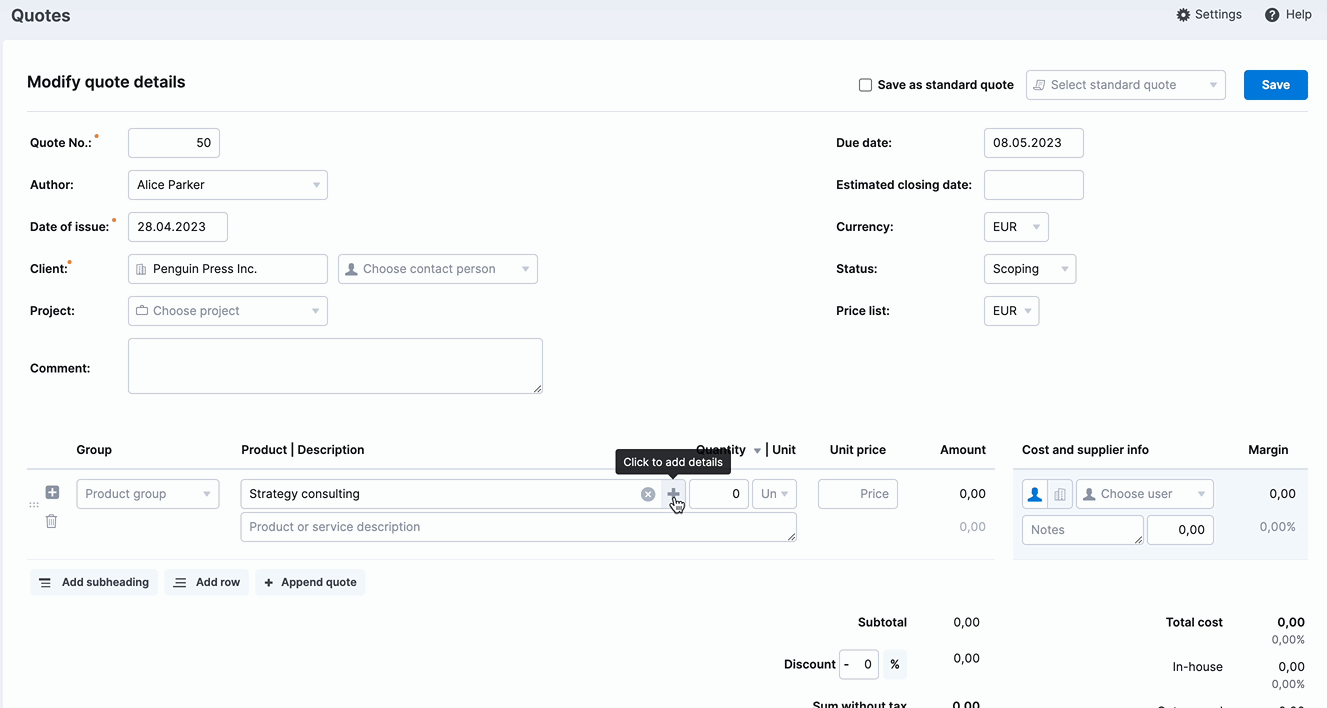
Task: Click the Date of issue field
Action: [x=178, y=227]
